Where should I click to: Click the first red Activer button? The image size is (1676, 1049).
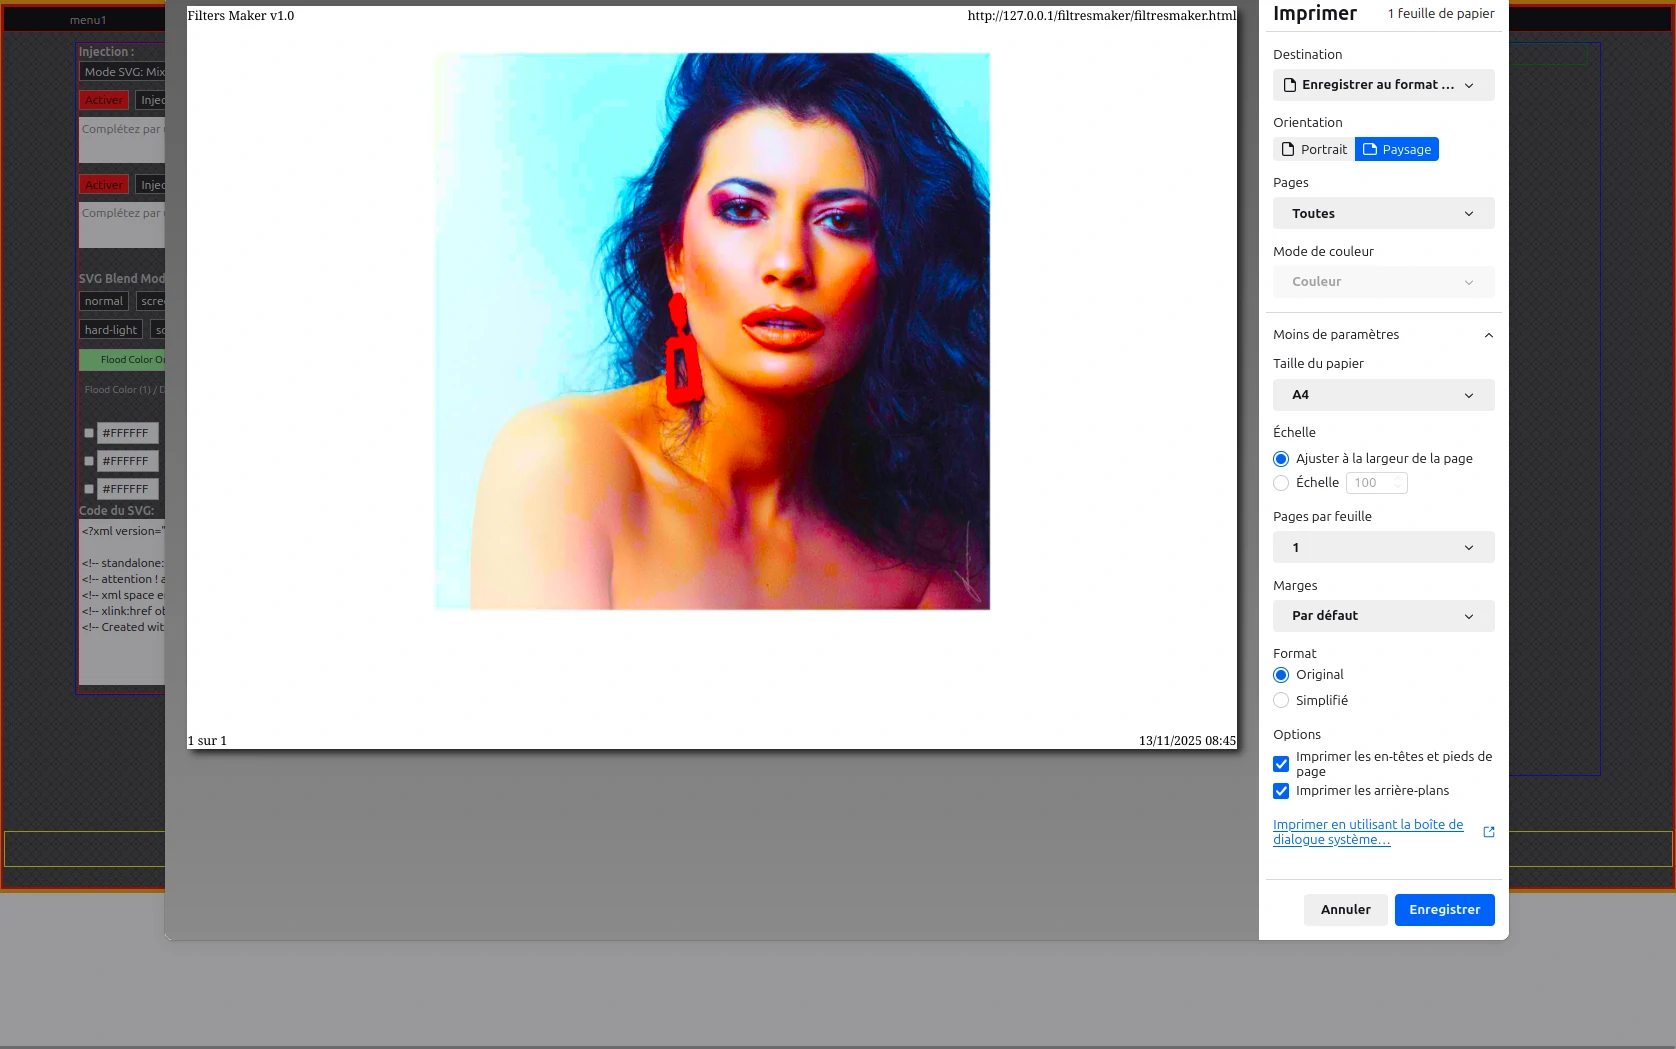click(104, 100)
